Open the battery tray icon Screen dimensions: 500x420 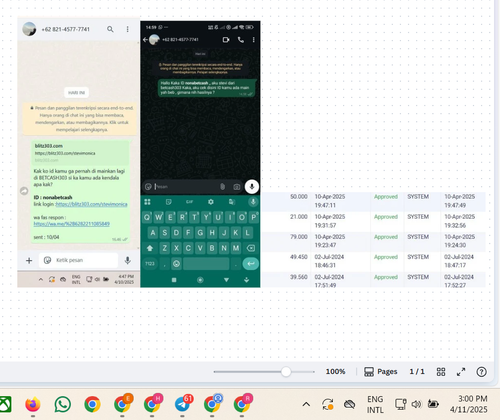pyautogui.click(x=433, y=404)
